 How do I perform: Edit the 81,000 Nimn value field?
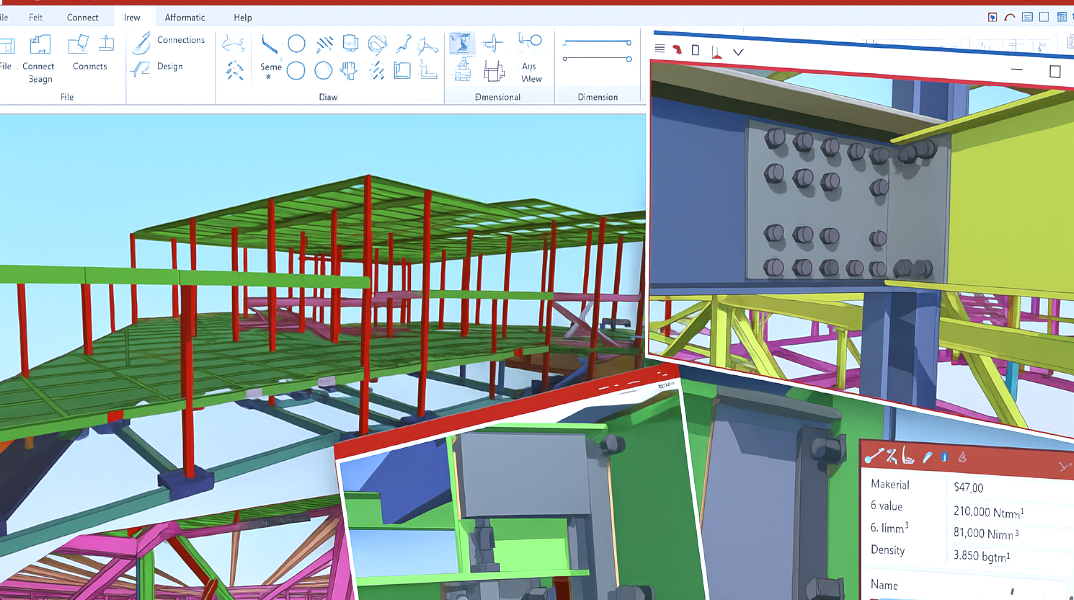tap(986, 532)
